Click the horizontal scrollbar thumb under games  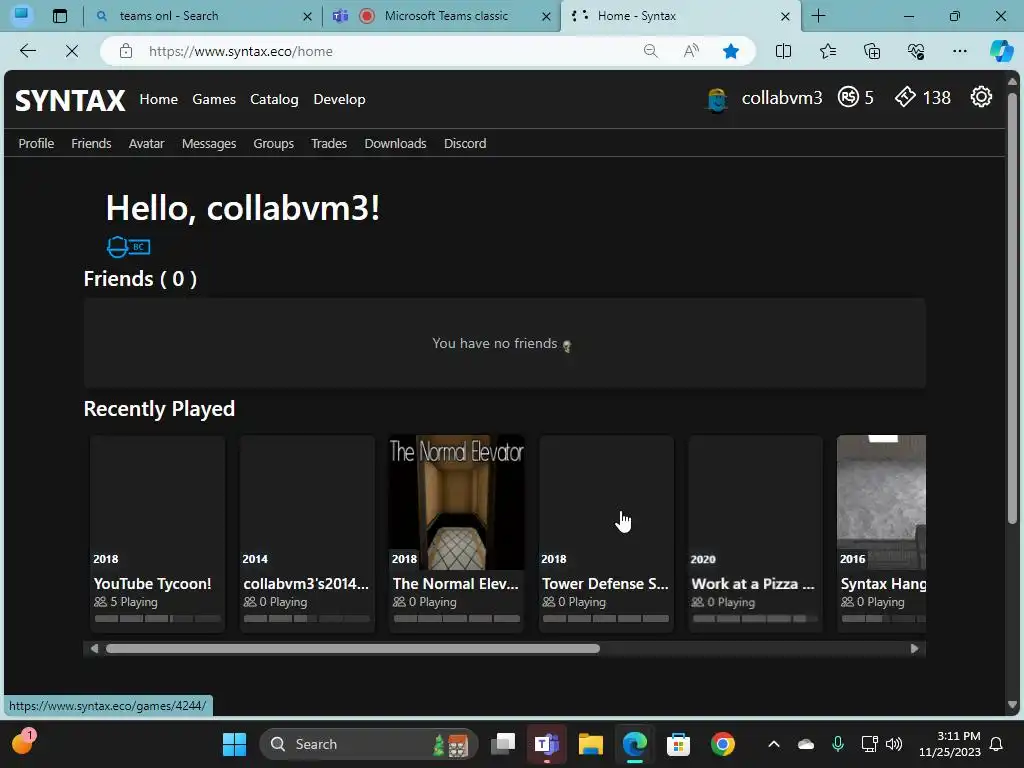[353, 648]
